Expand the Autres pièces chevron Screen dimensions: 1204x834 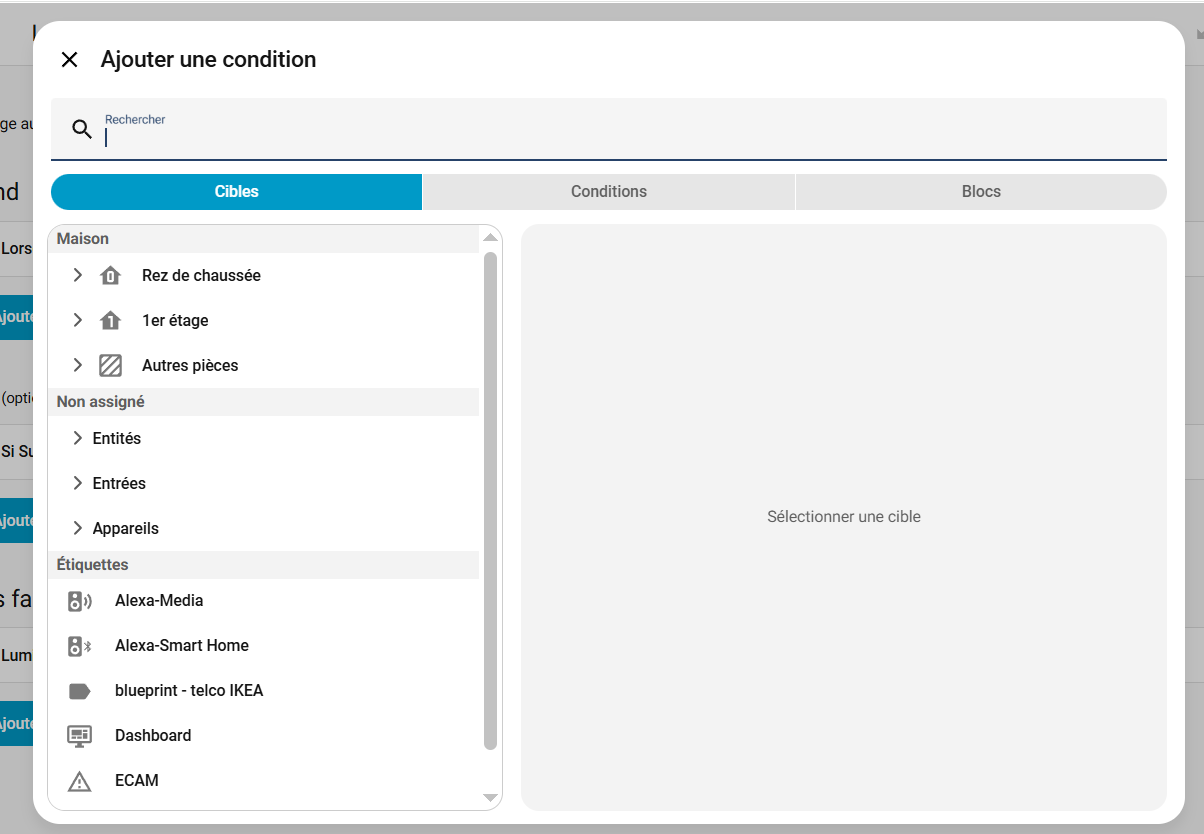pyautogui.click(x=78, y=365)
